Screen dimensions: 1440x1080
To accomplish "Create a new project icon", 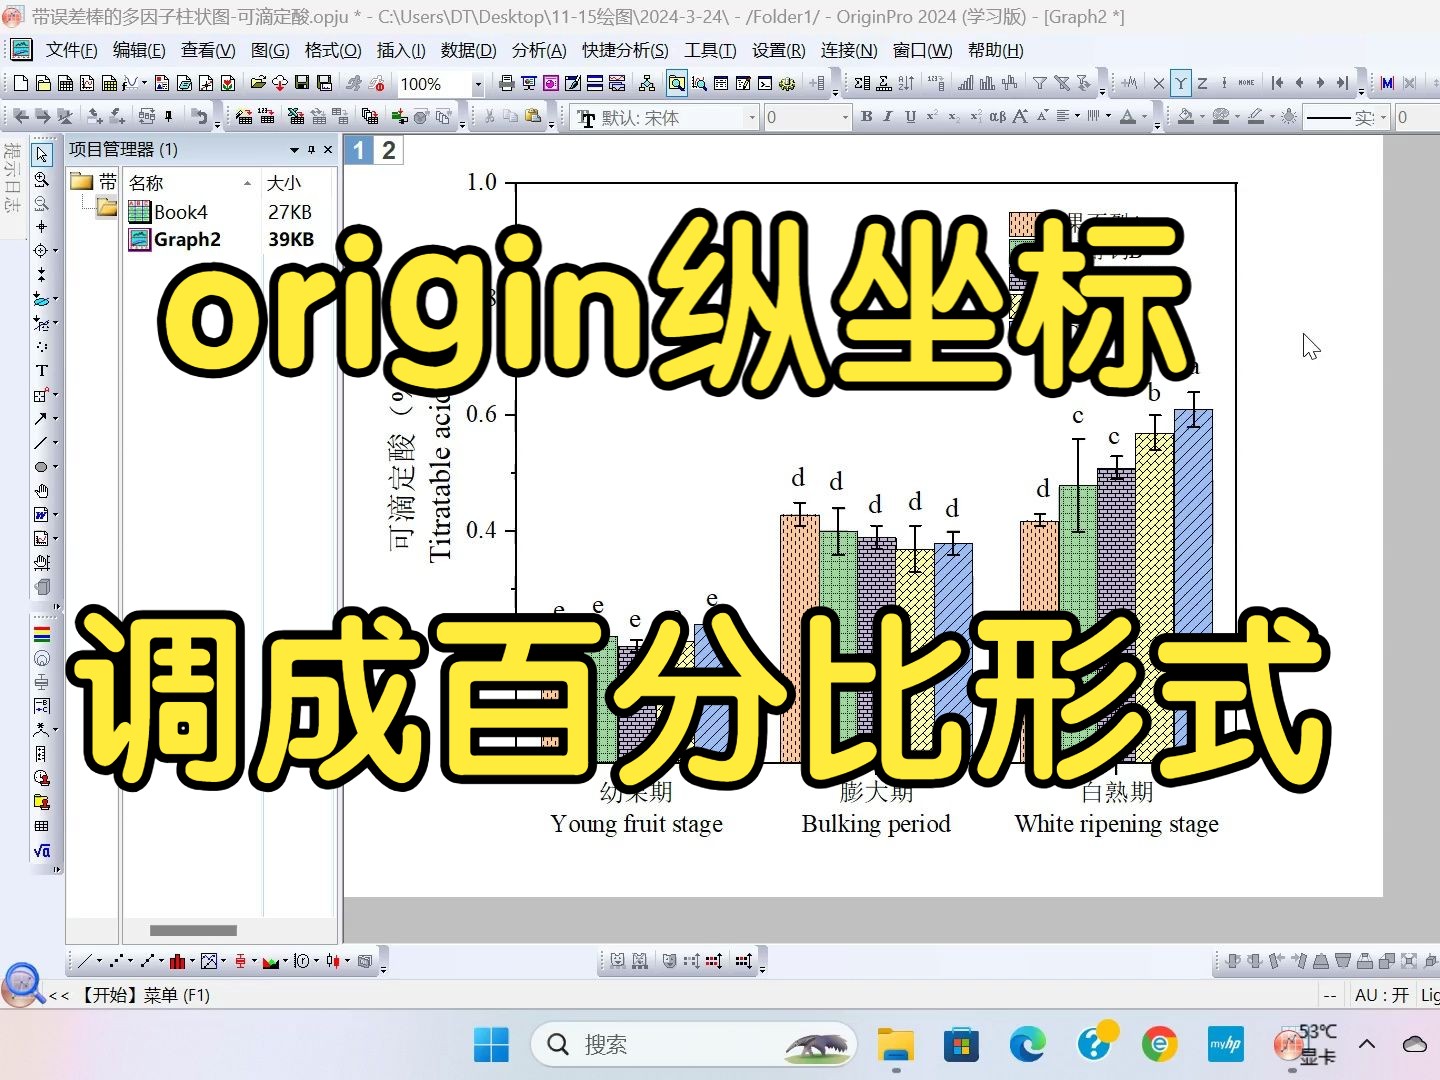I will tap(21, 83).
